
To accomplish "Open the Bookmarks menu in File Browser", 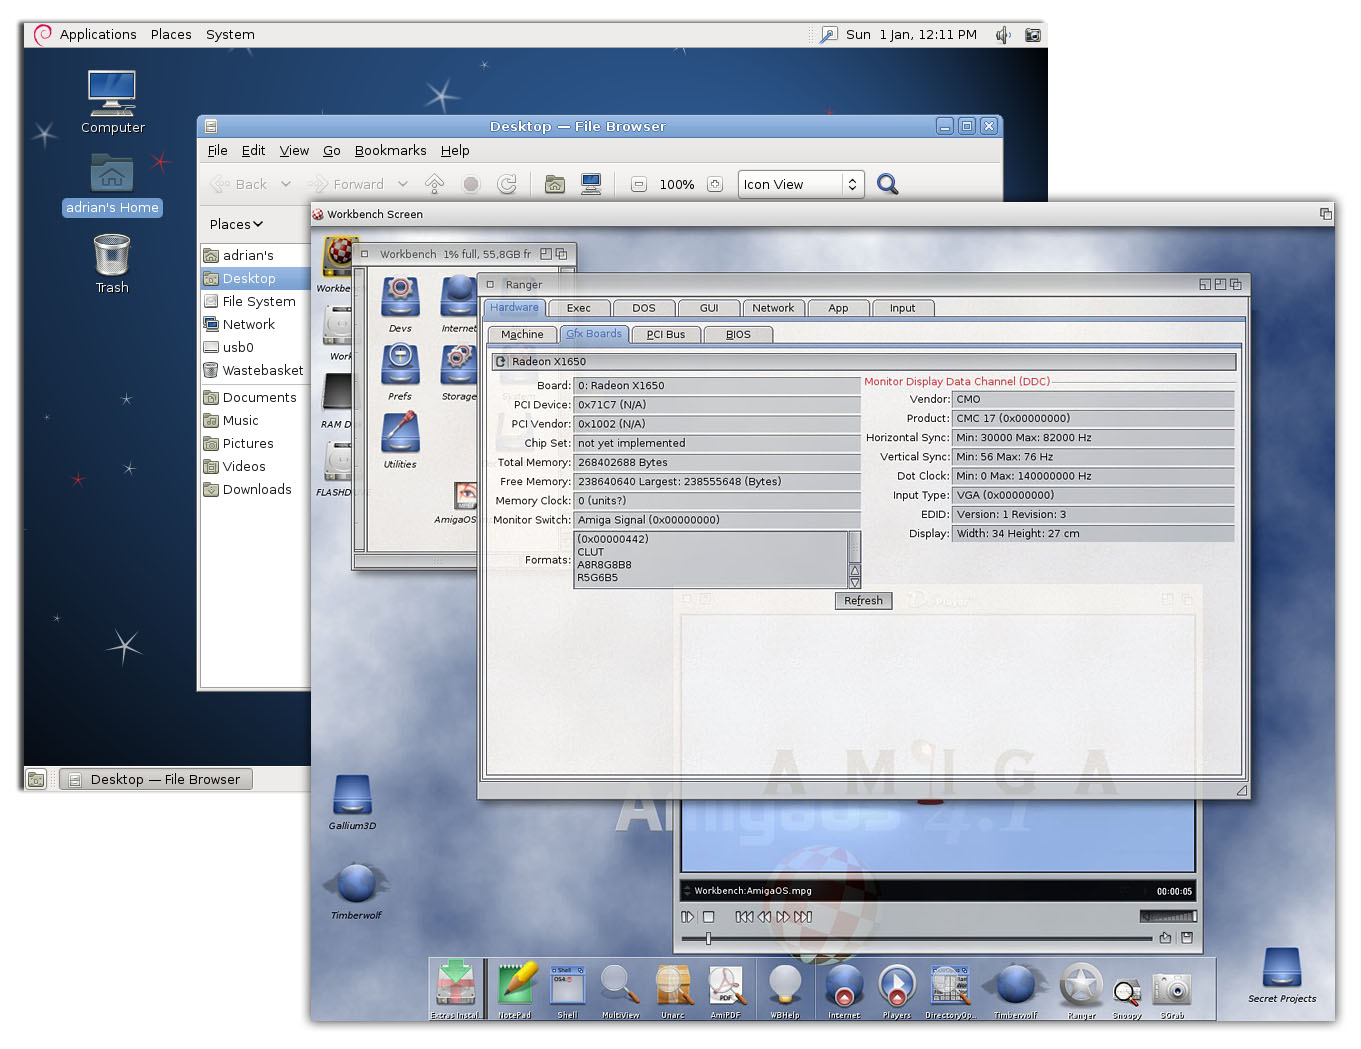I will [x=390, y=150].
